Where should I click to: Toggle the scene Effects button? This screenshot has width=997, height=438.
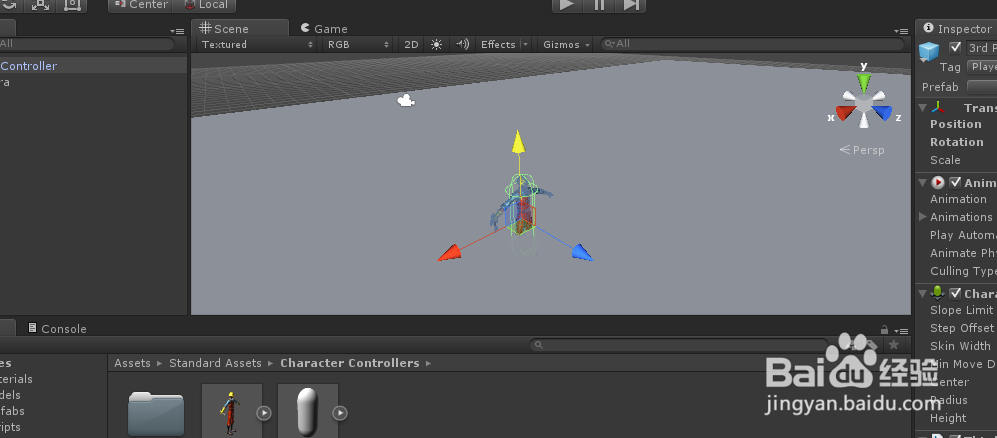point(498,44)
